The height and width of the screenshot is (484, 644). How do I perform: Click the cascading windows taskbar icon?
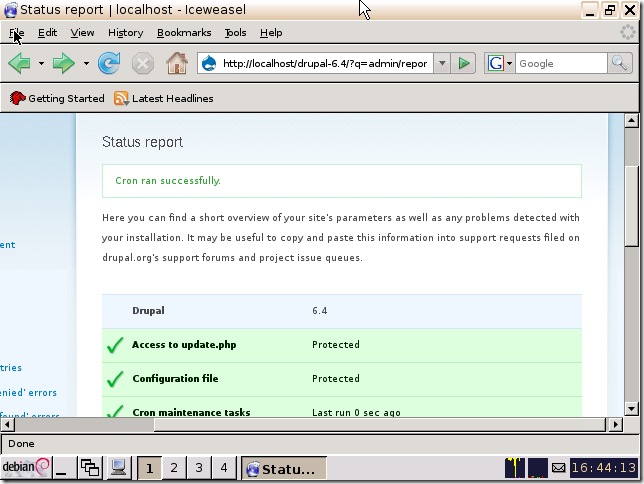coord(90,468)
